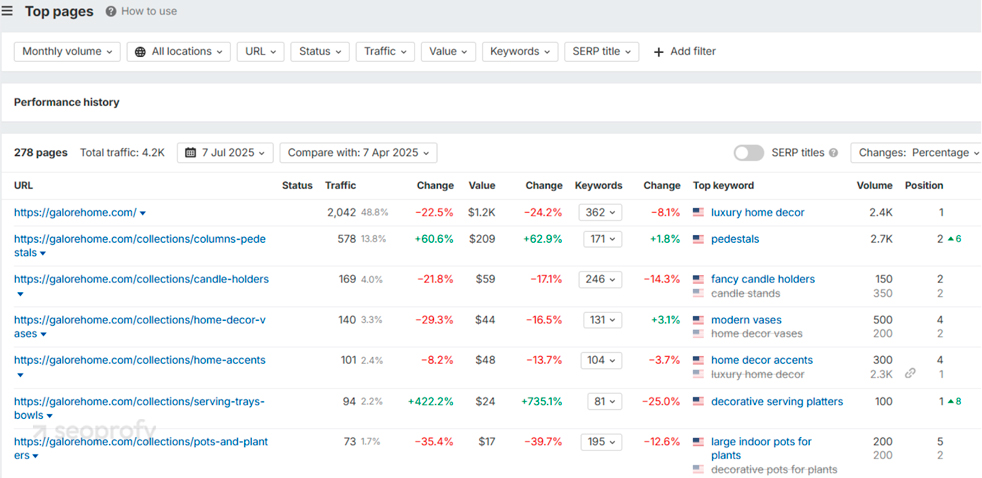
Task: Open the Traffic filter dropdown
Action: (385, 51)
